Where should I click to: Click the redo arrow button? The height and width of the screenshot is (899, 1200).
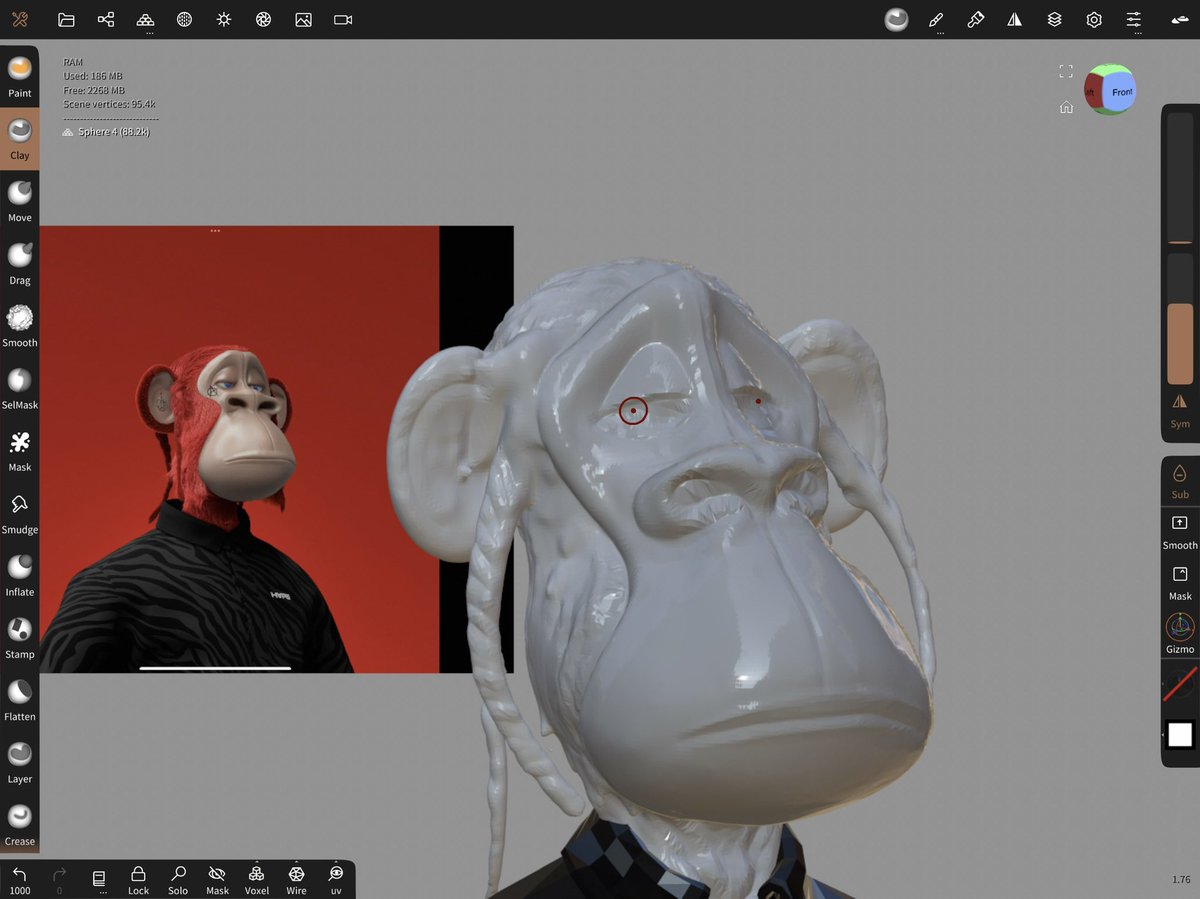click(59, 880)
